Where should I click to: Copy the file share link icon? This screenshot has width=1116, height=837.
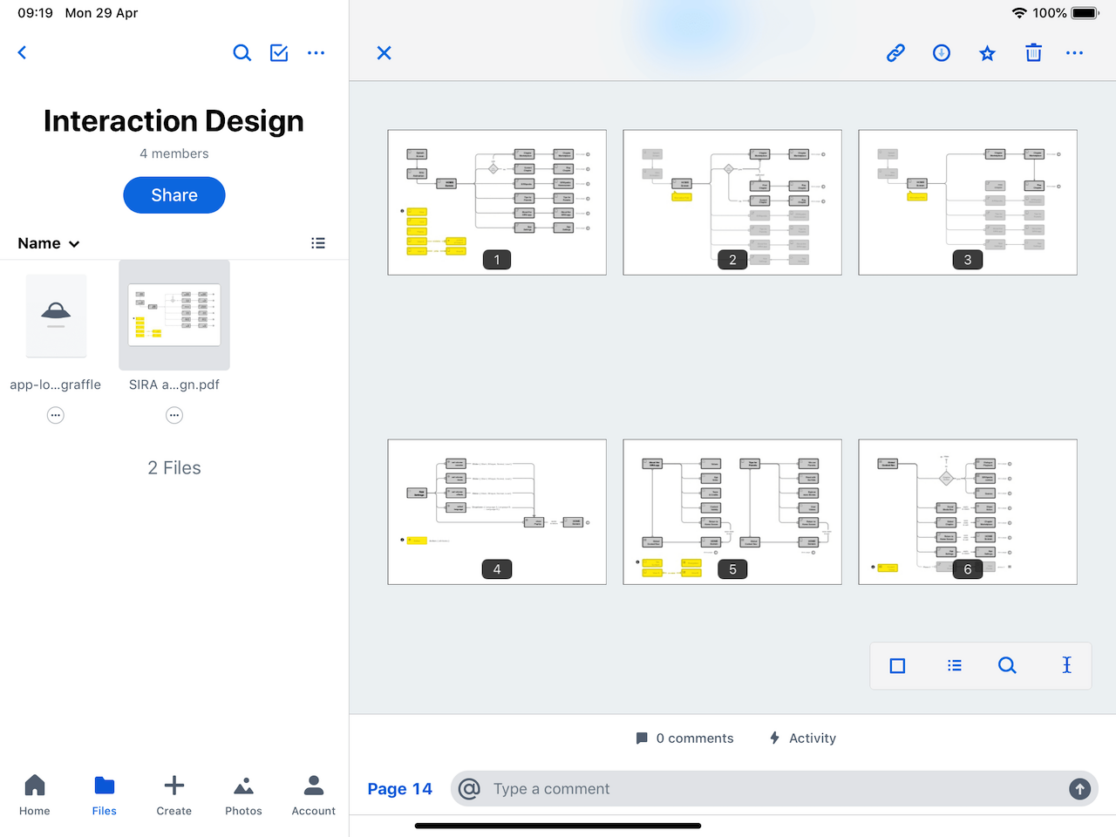[895, 53]
